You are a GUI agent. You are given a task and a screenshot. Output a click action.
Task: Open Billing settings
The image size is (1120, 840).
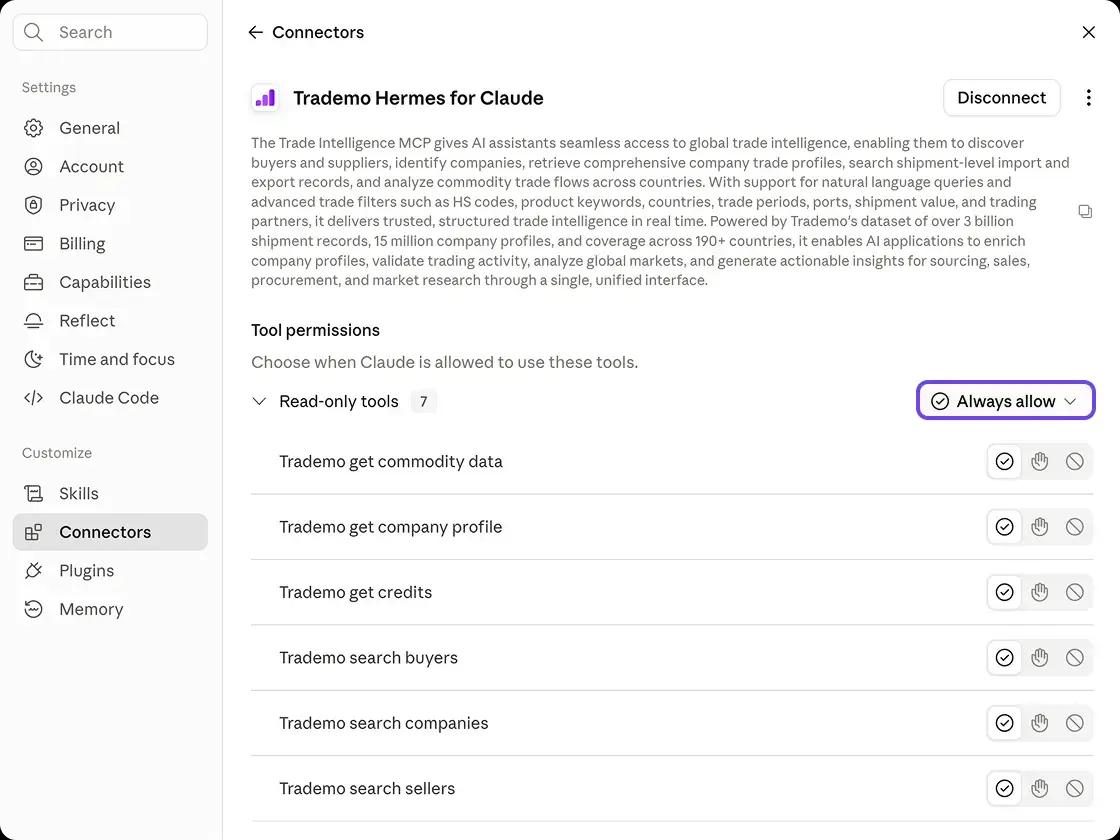point(110,244)
